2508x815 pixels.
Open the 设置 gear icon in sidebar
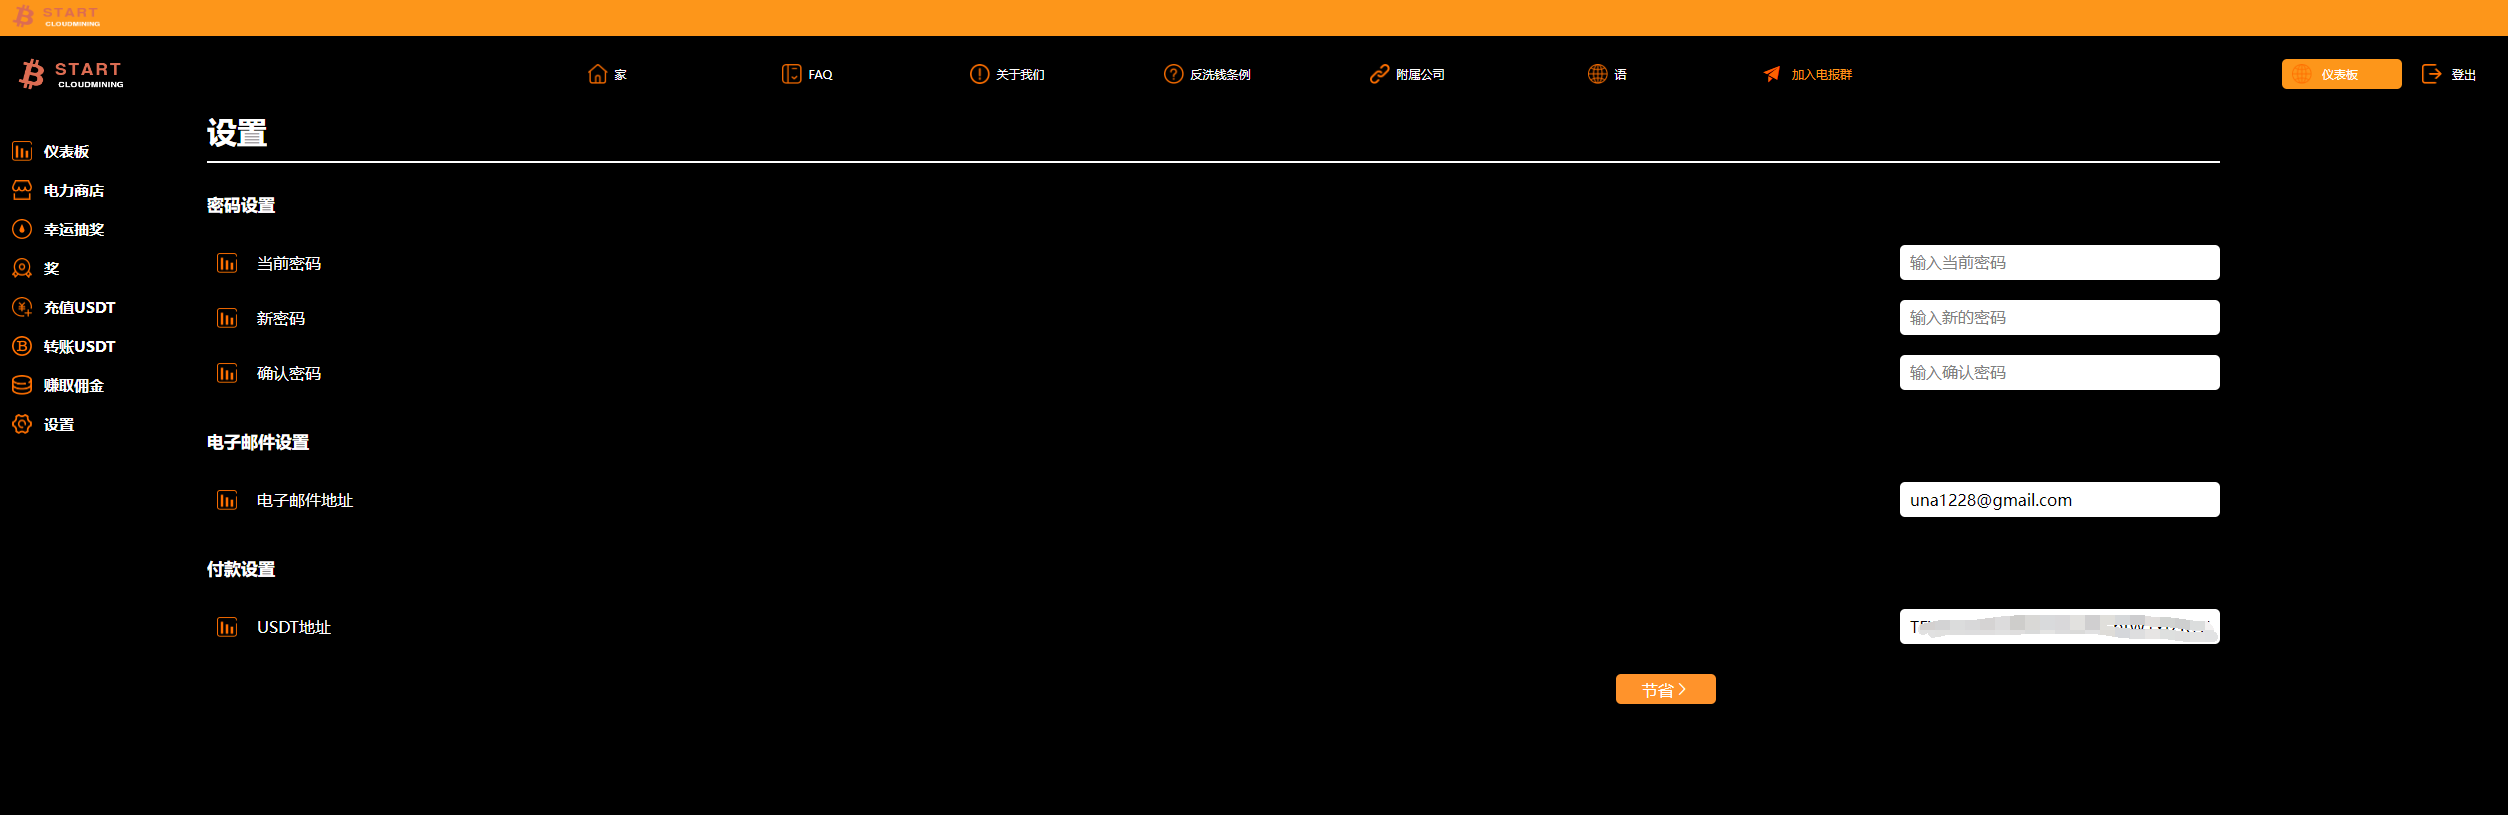(22, 424)
